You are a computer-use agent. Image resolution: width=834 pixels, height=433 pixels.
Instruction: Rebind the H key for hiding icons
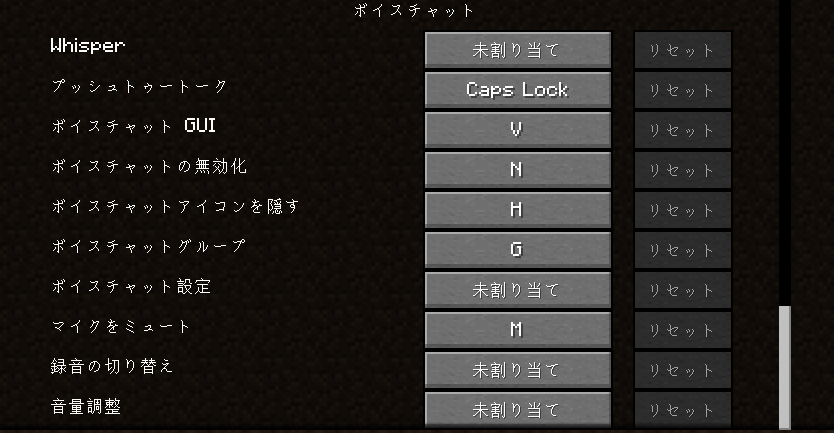(518, 210)
